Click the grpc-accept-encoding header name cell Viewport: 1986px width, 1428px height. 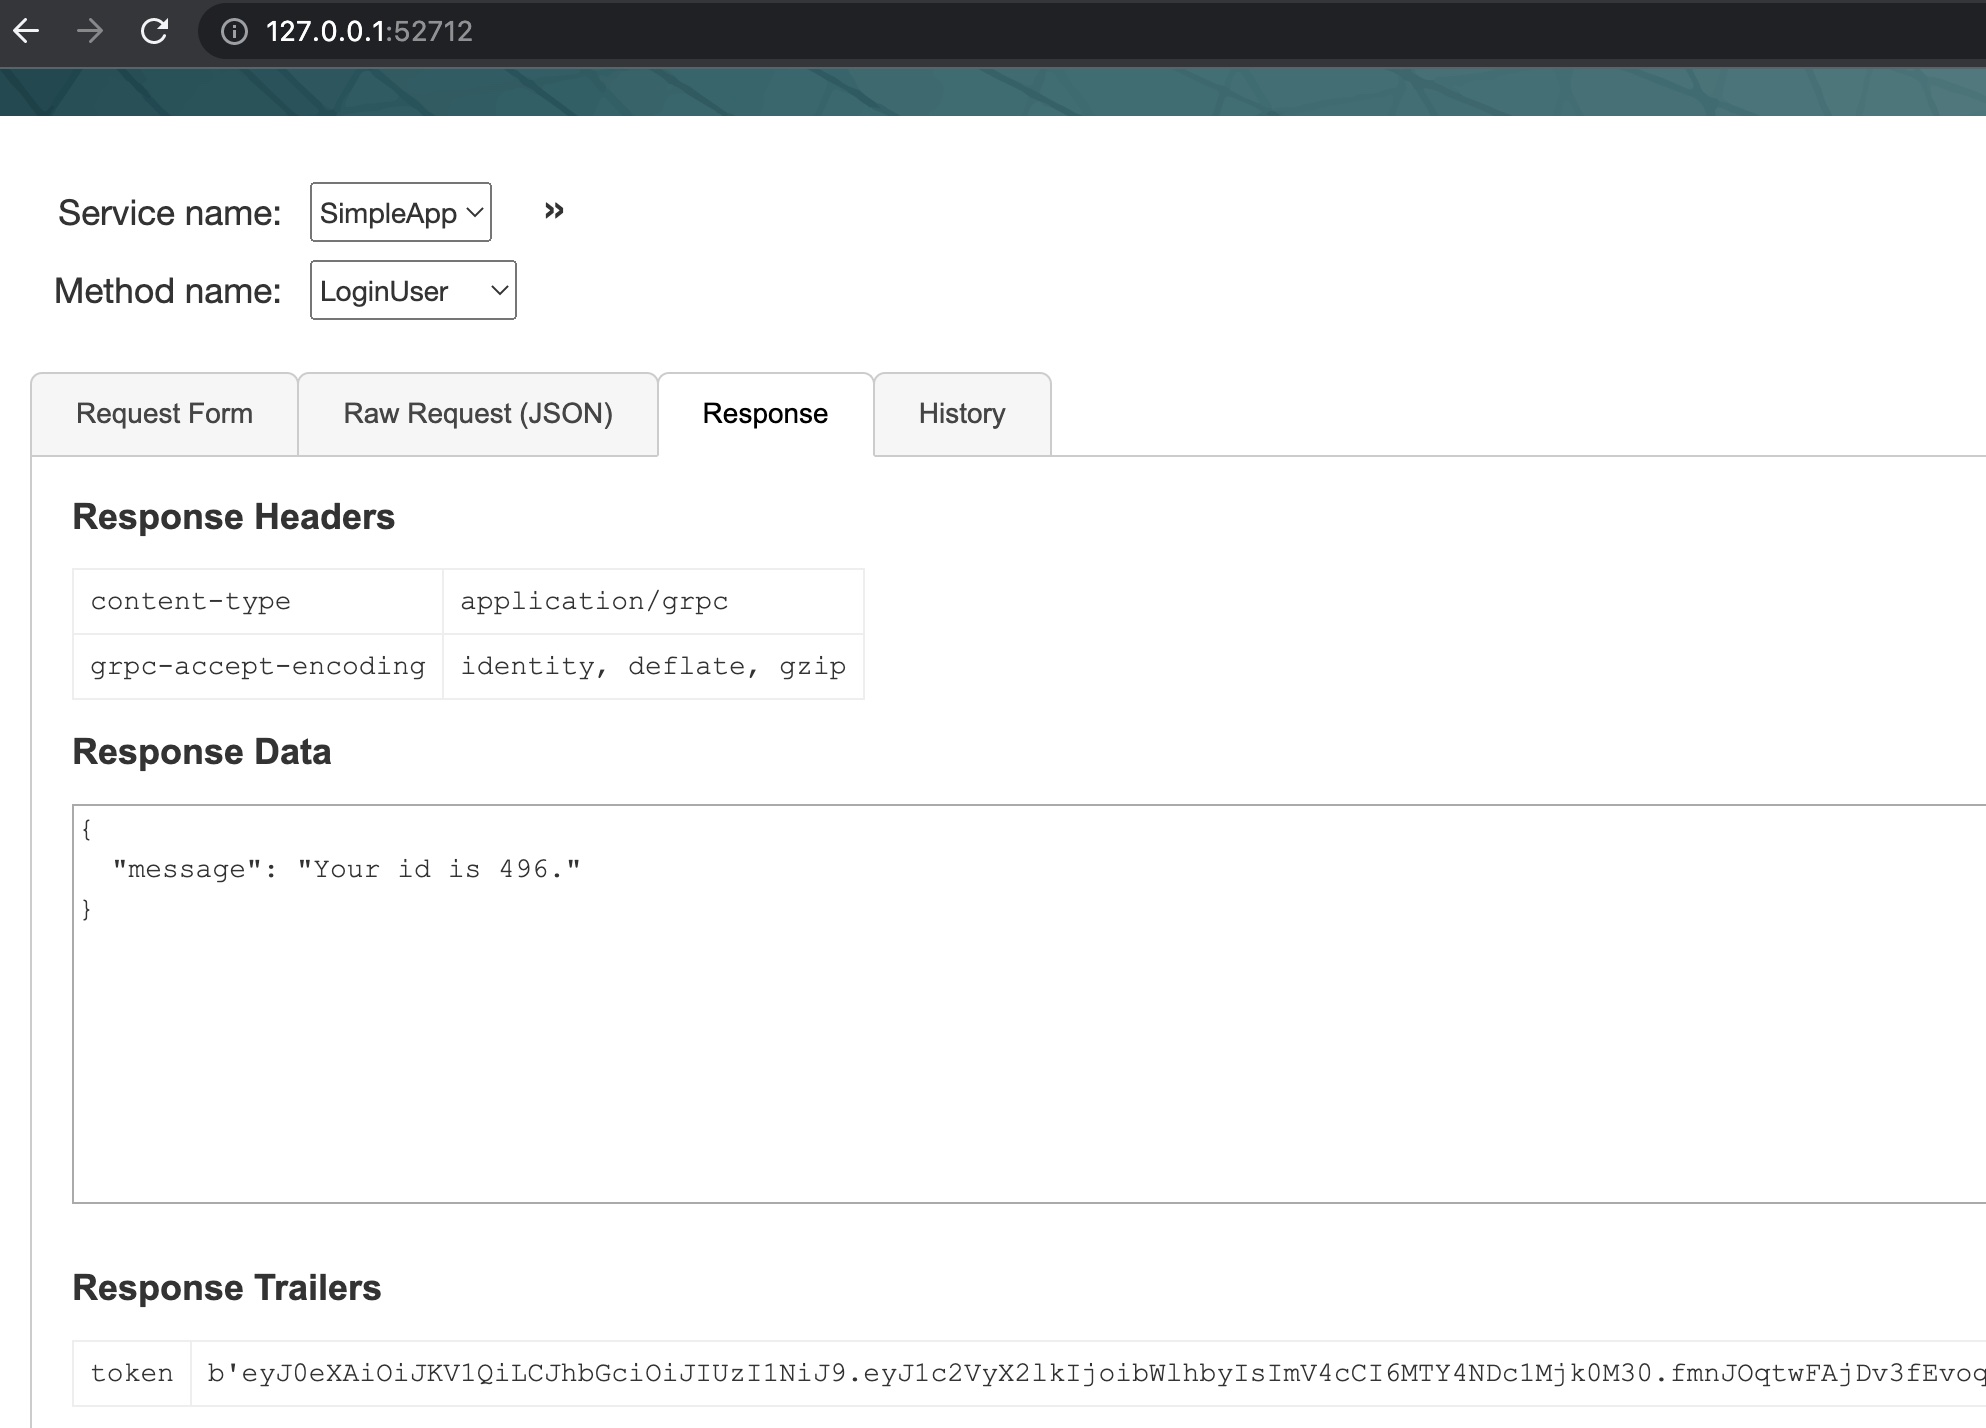[257, 666]
